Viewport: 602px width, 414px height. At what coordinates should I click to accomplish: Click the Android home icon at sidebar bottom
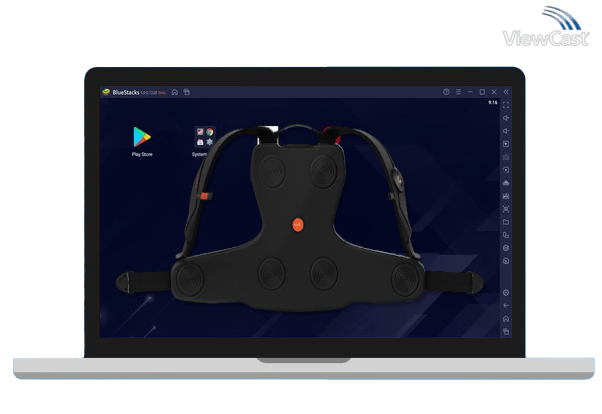(x=506, y=319)
